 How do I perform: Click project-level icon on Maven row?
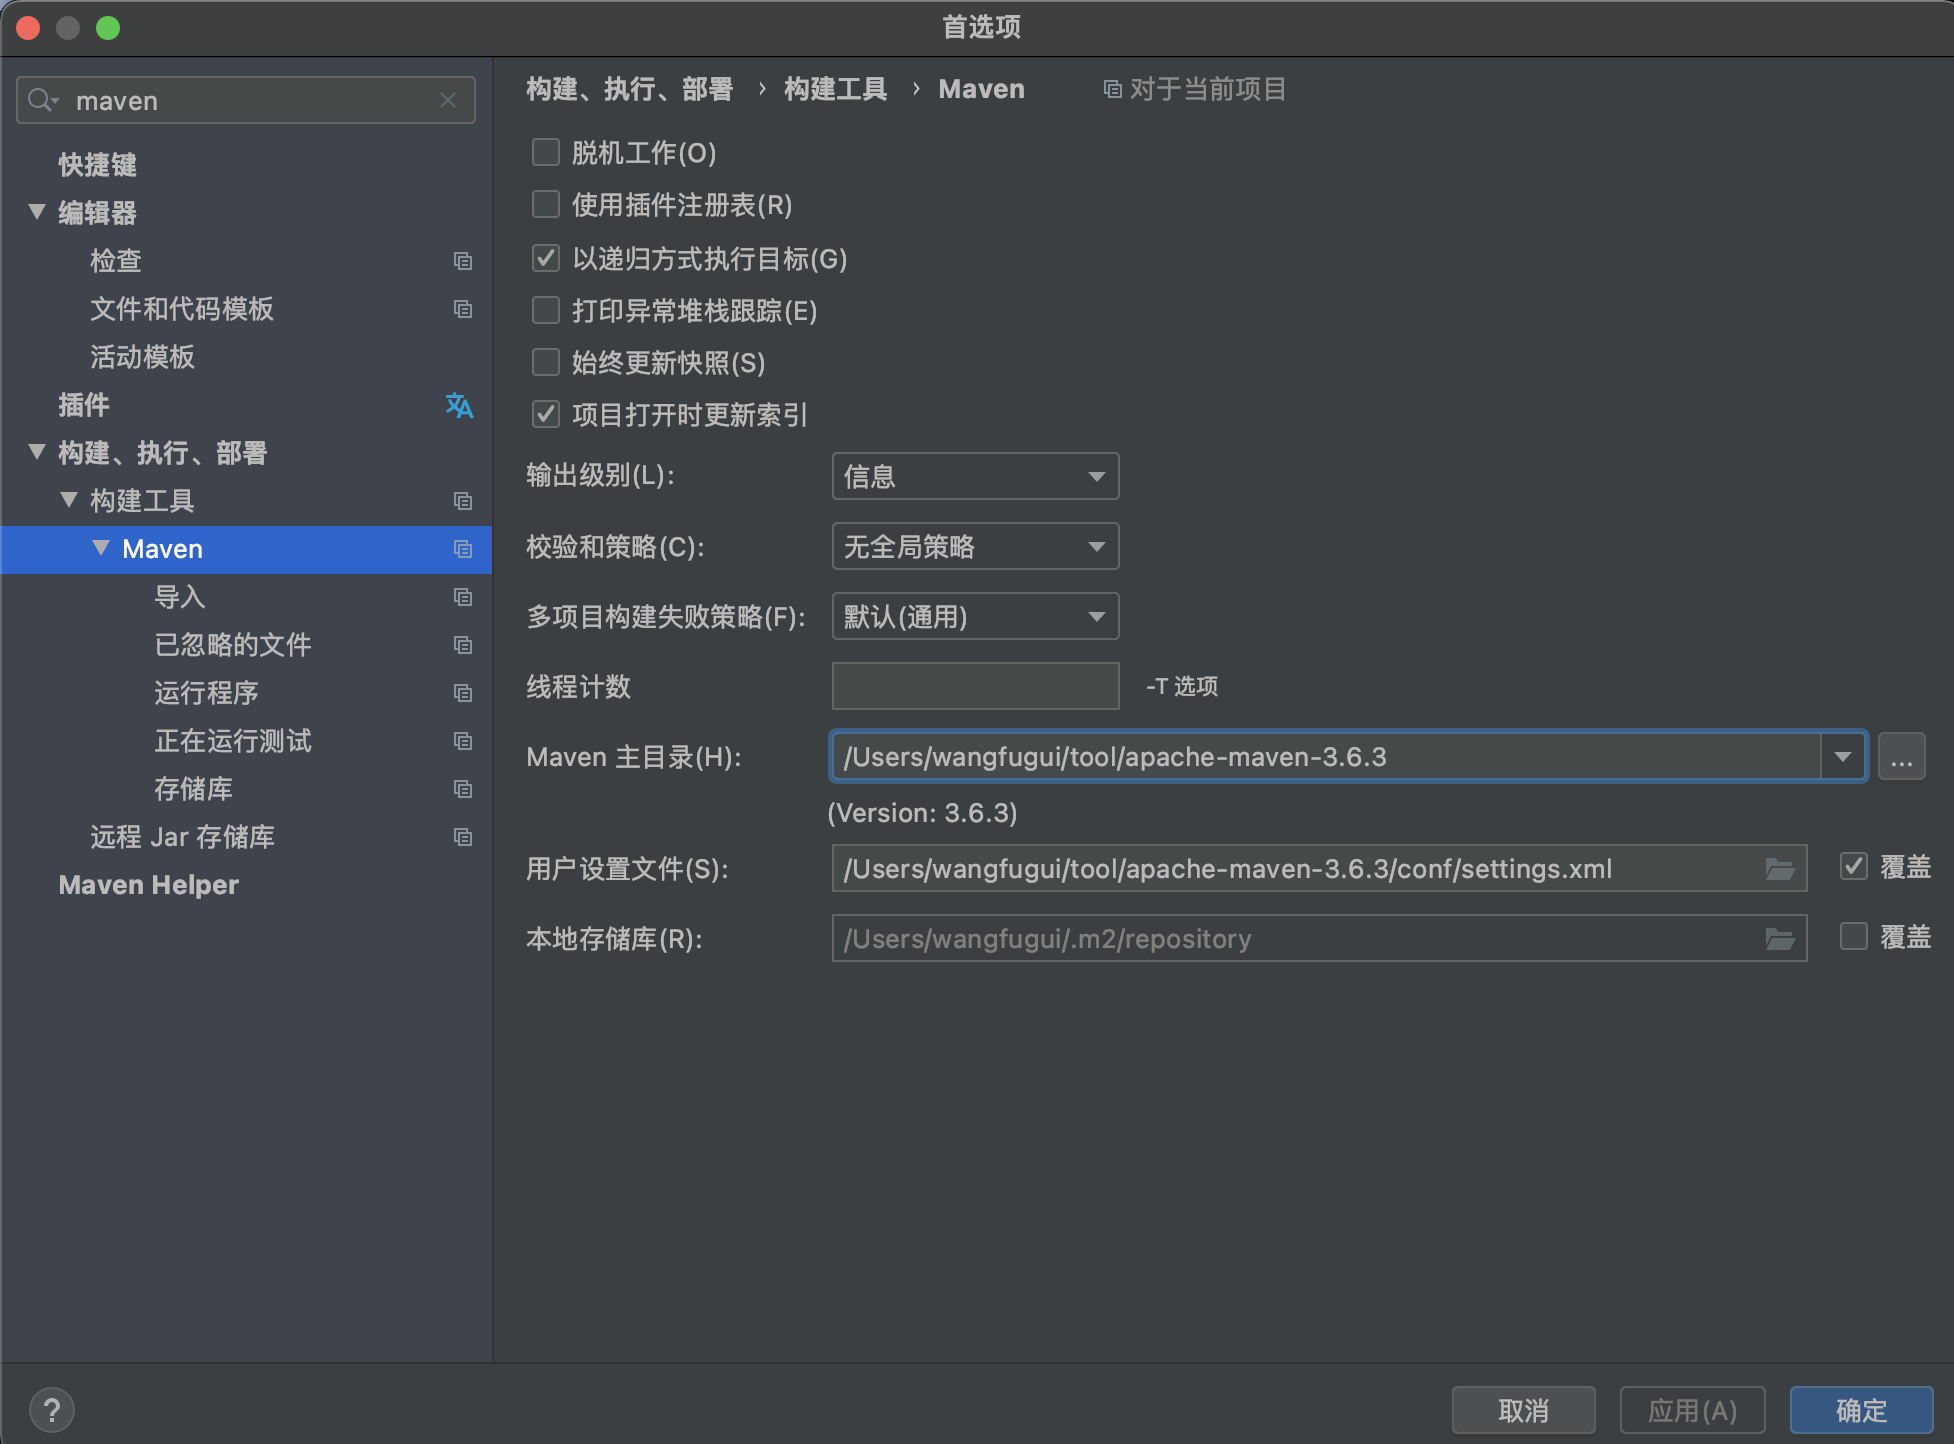point(462,549)
